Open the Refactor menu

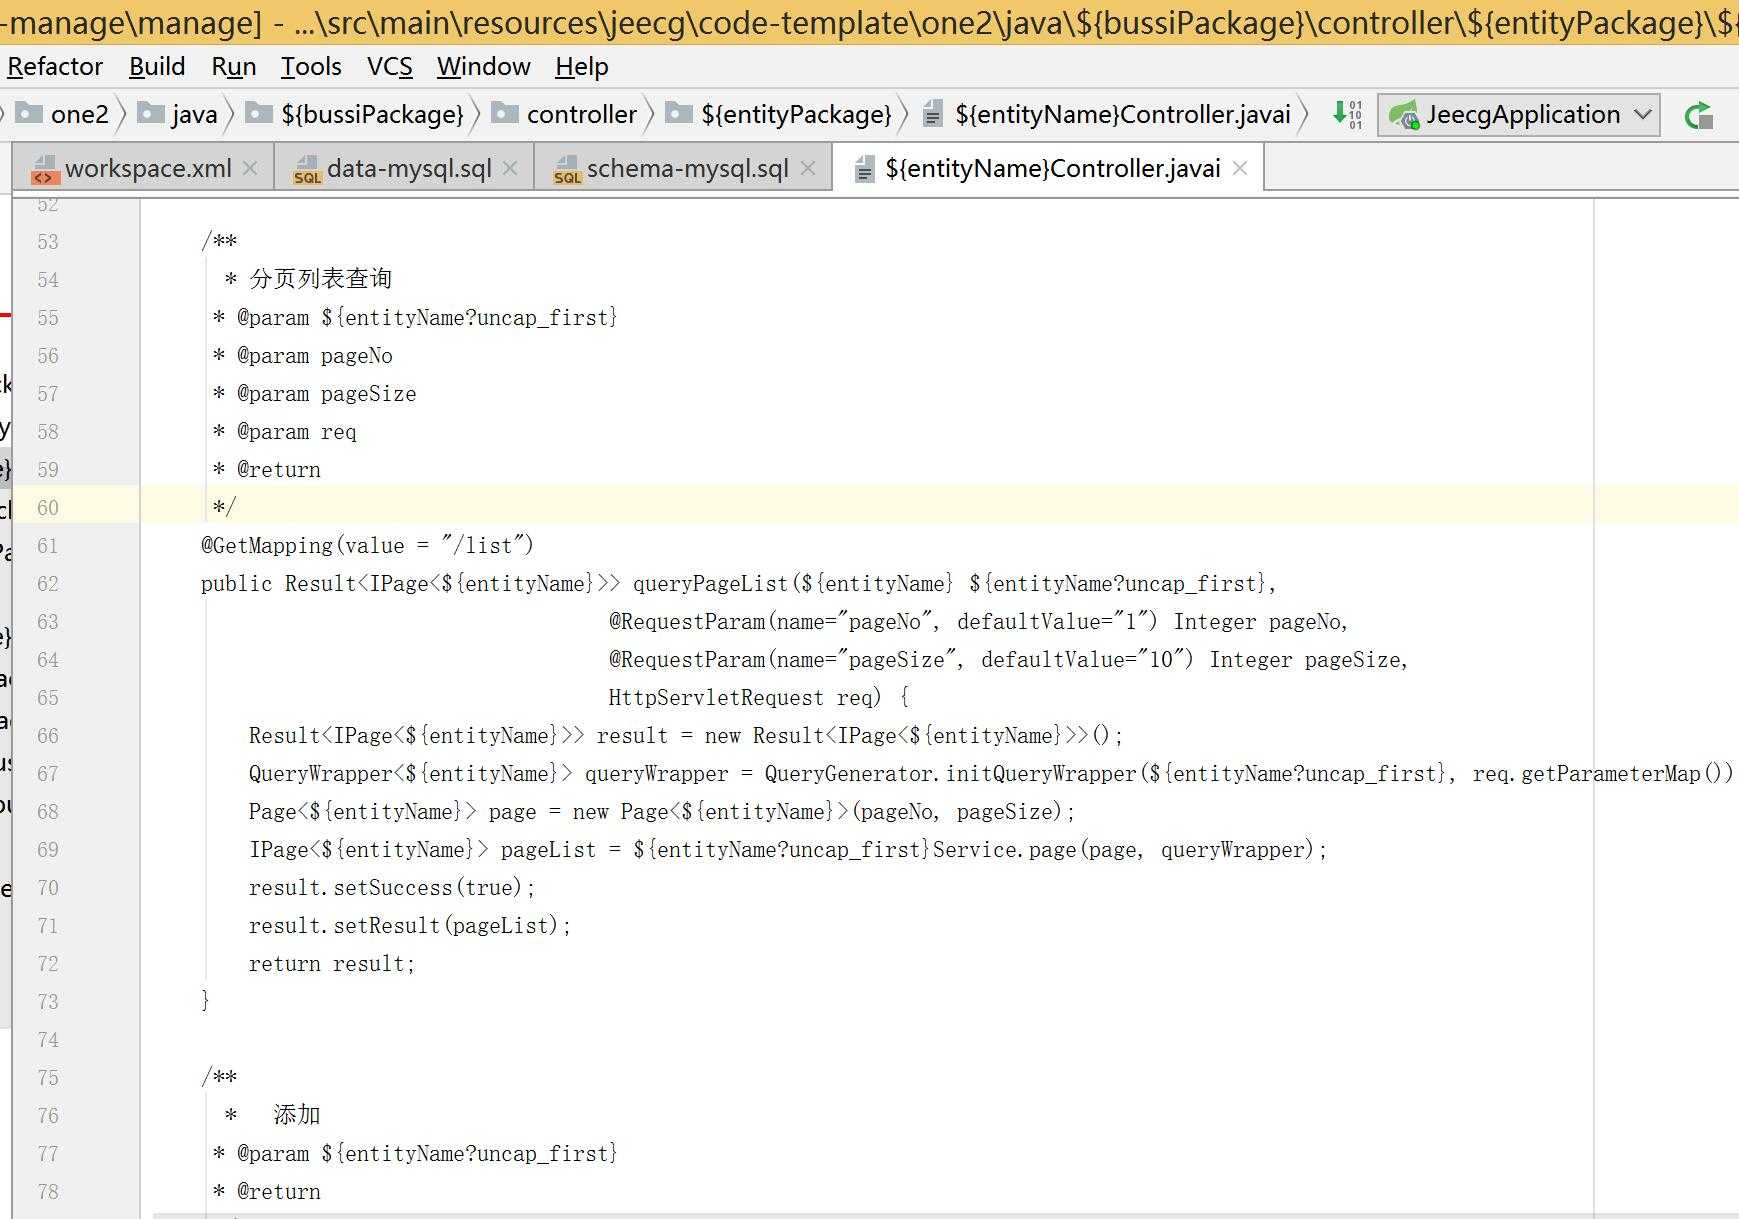coord(55,66)
